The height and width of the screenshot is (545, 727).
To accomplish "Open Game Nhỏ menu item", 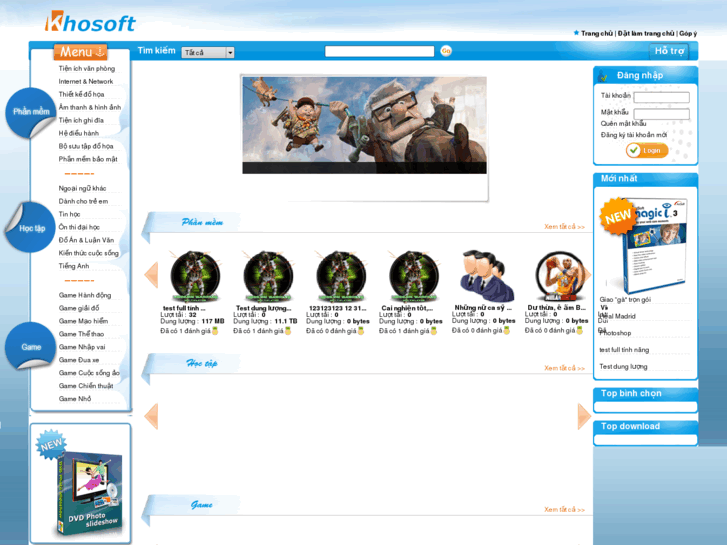I will tap(75, 399).
